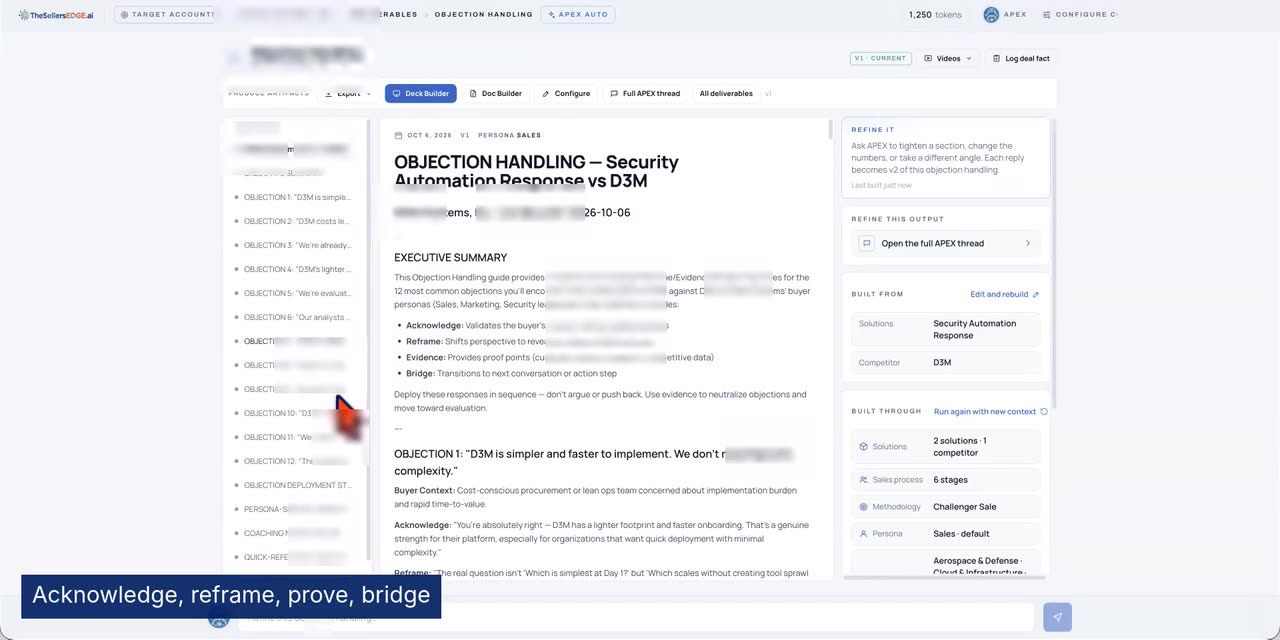Click the APEX avatar icon
The height and width of the screenshot is (640, 1280).
click(991, 15)
